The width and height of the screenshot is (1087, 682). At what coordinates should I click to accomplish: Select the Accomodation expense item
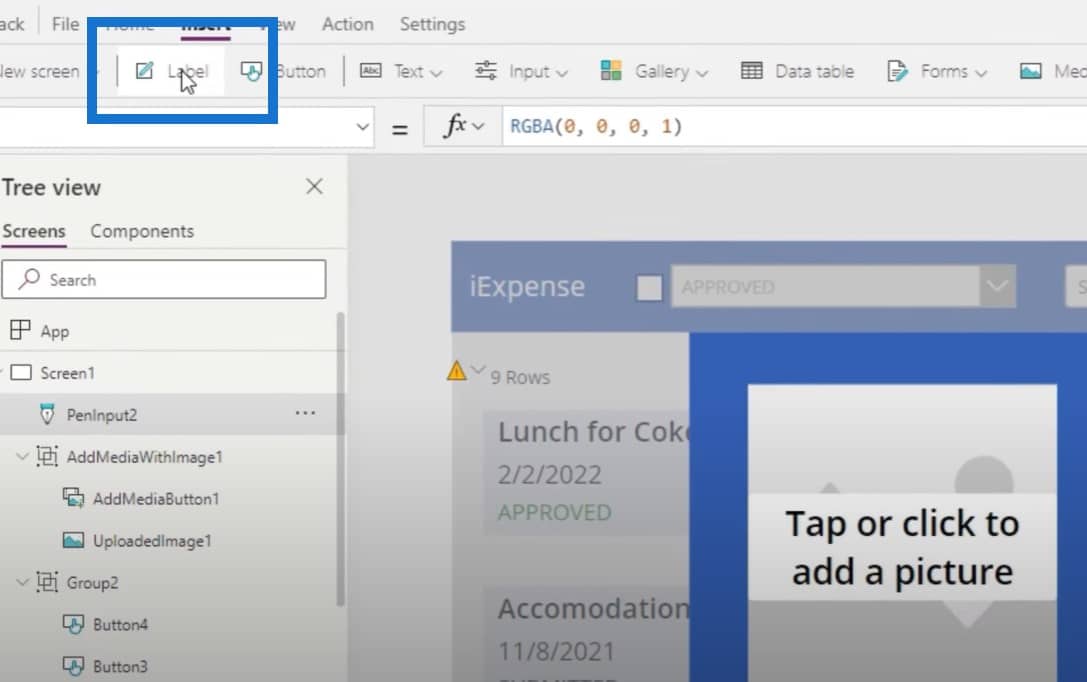586,634
